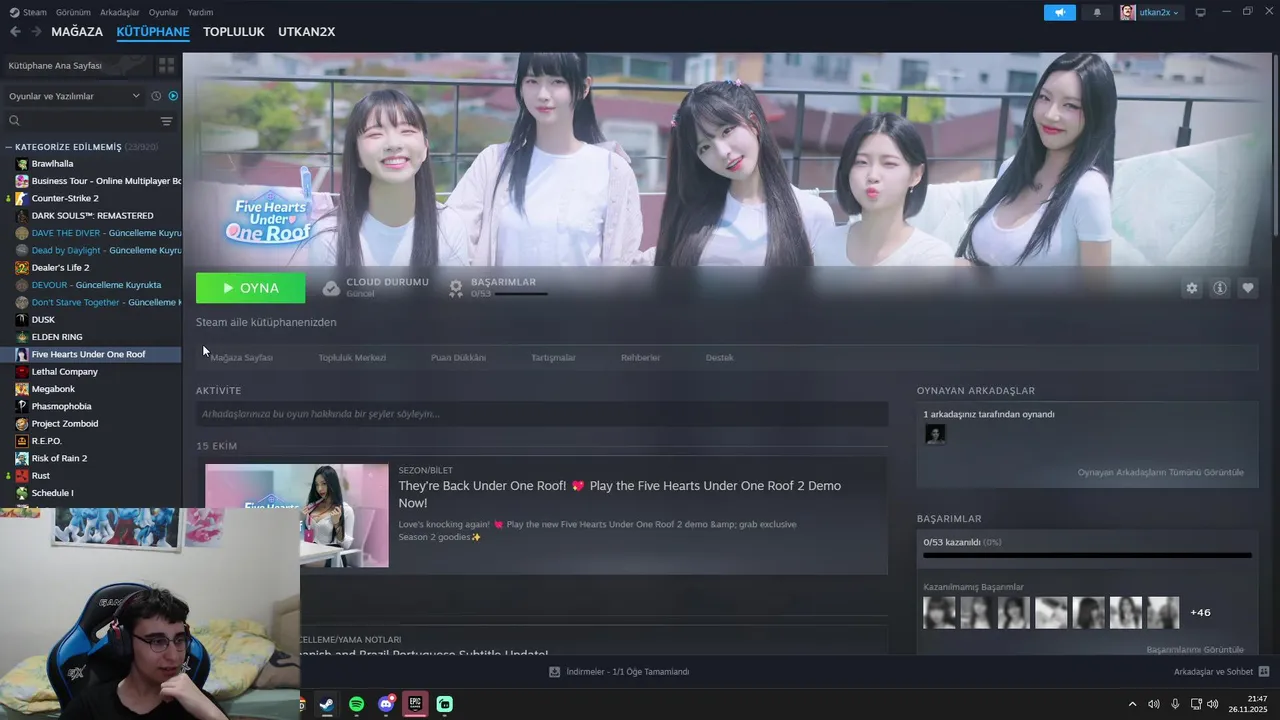The image size is (1280, 720).
Task: Open the KÜTÜPHANE tab
Action: pos(153,32)
